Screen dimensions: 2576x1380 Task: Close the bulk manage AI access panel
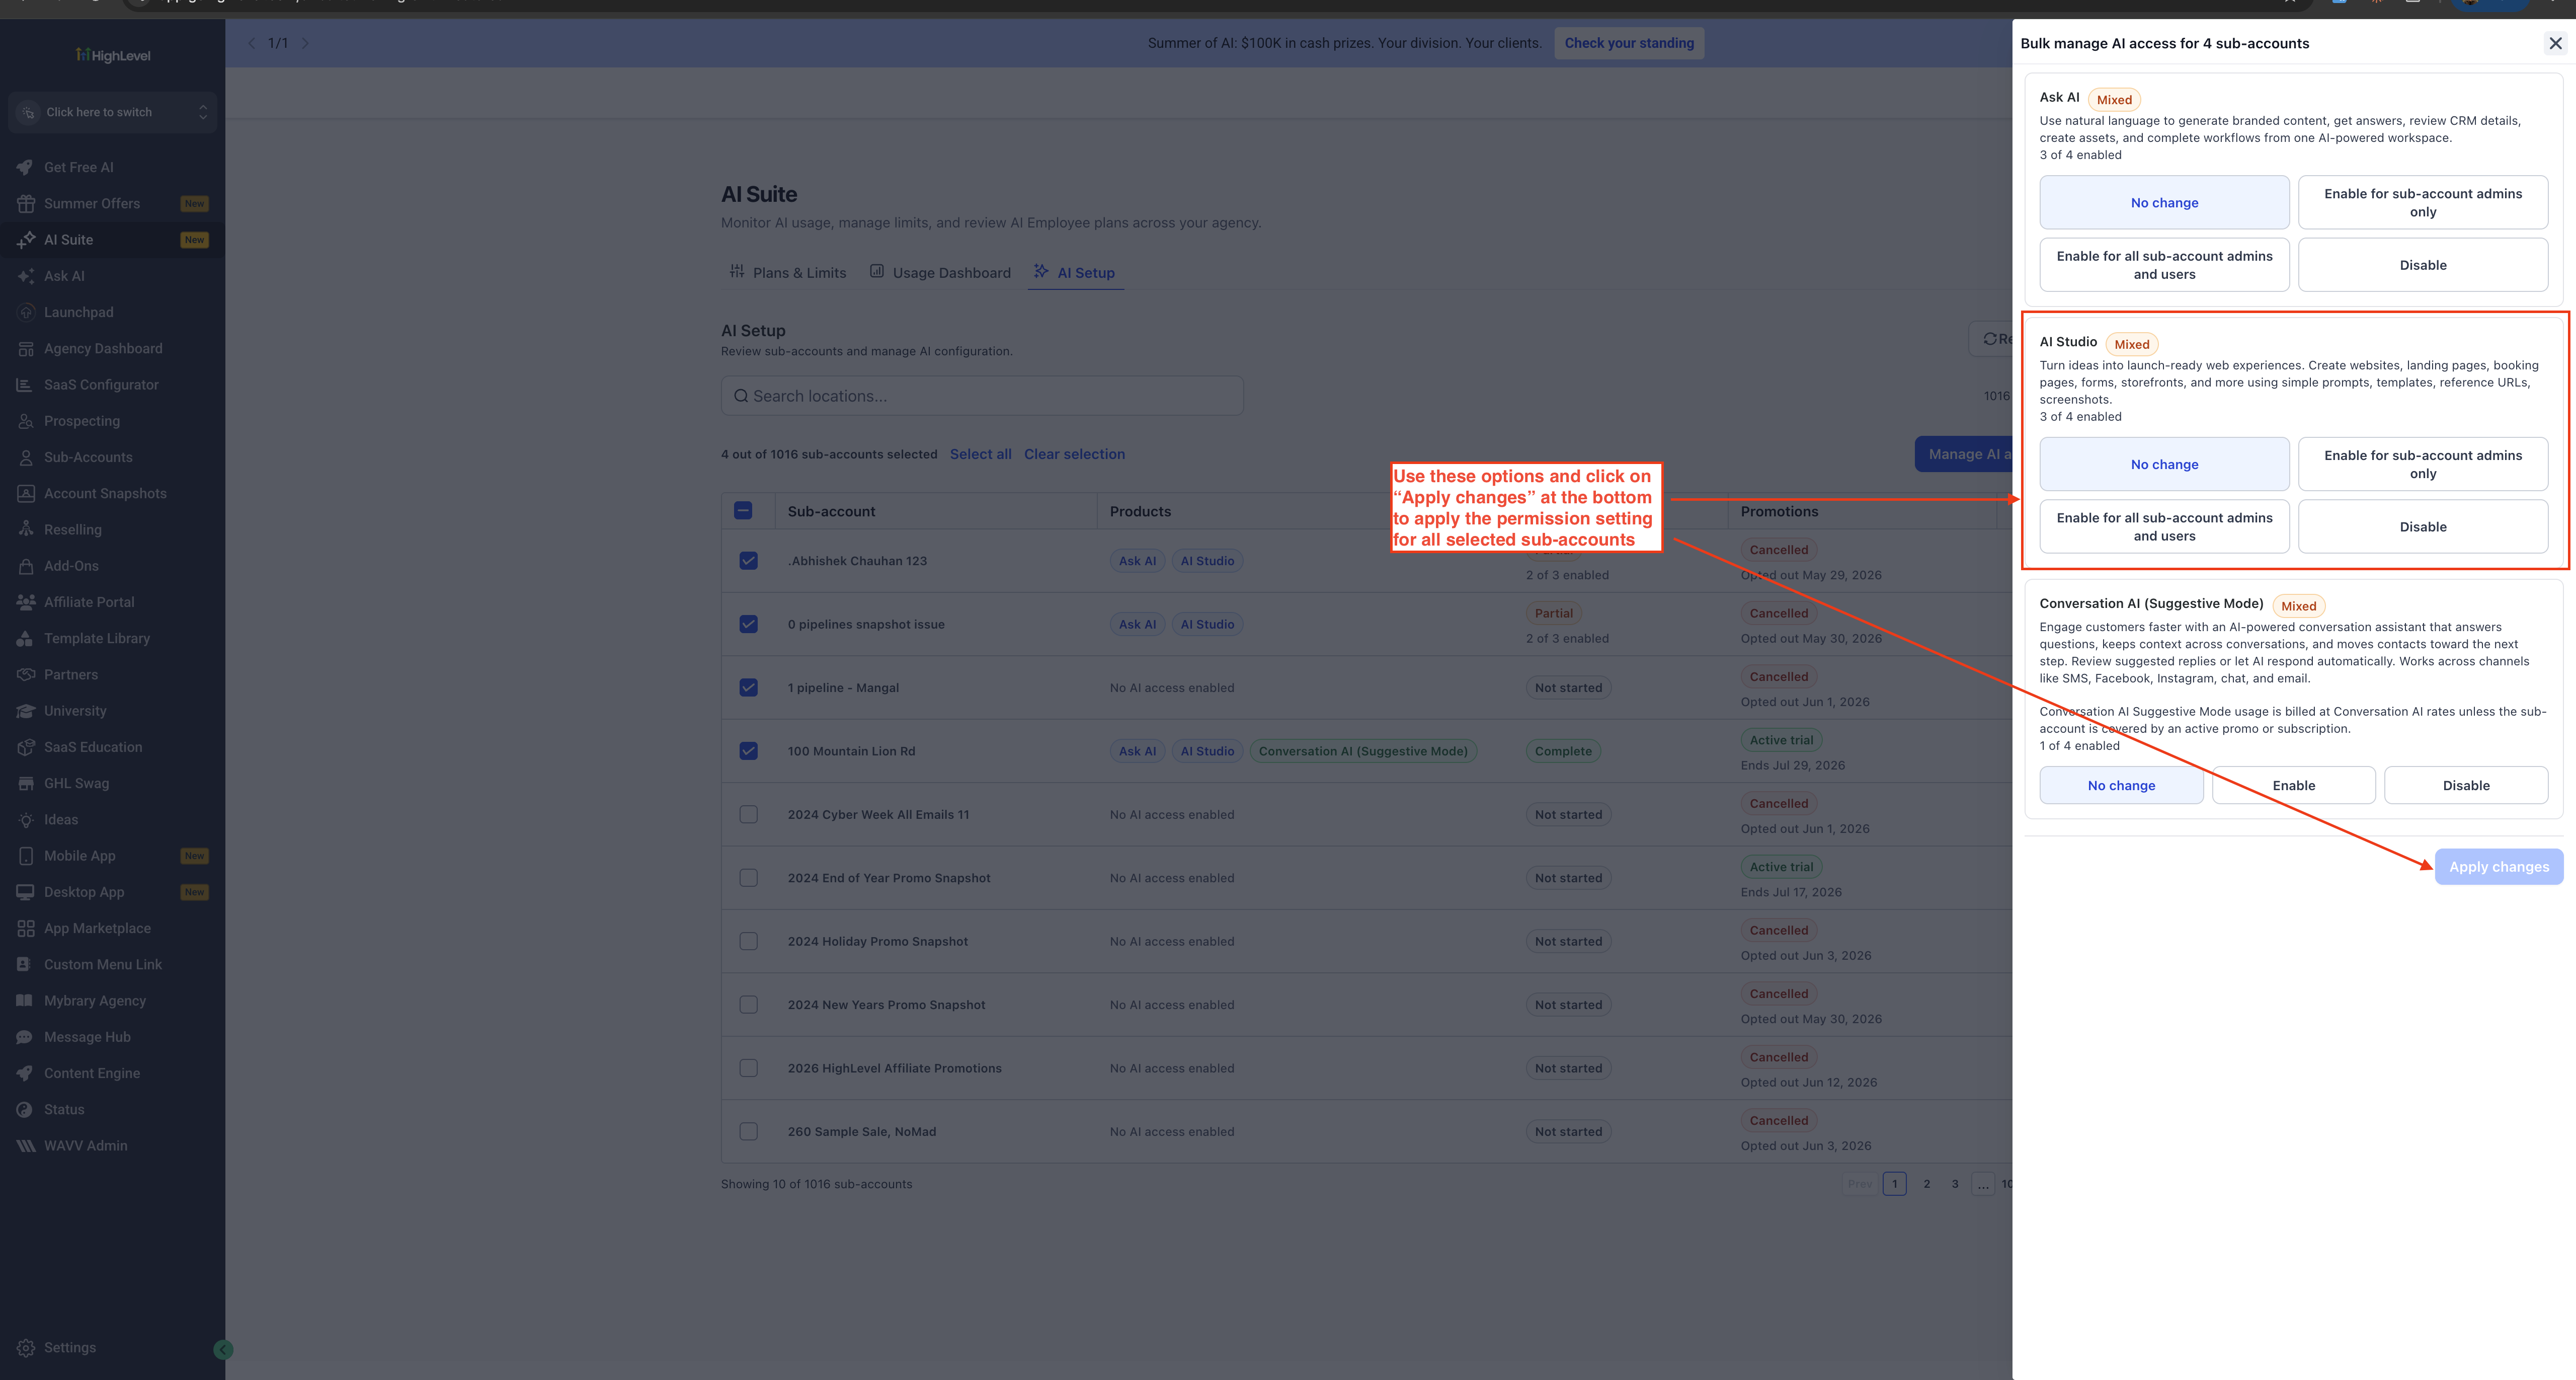(x=2555, y=43)
